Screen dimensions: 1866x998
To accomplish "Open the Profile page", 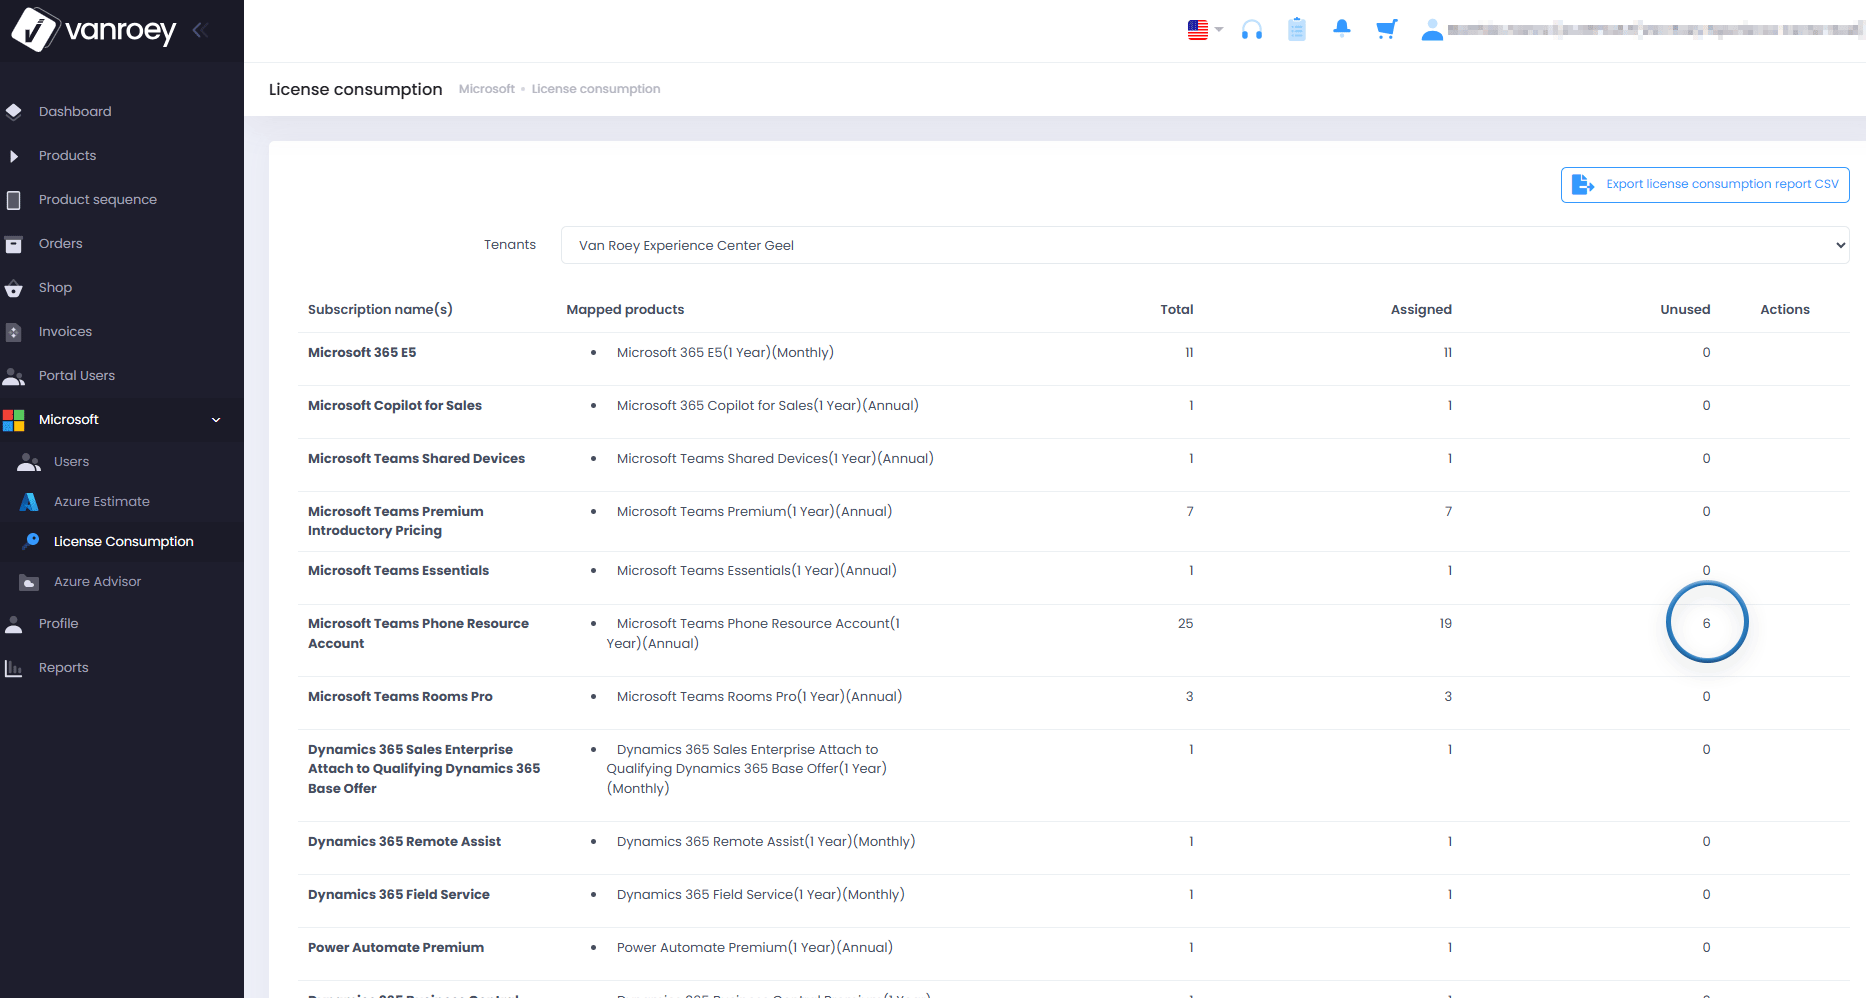I will click(58, 623).
